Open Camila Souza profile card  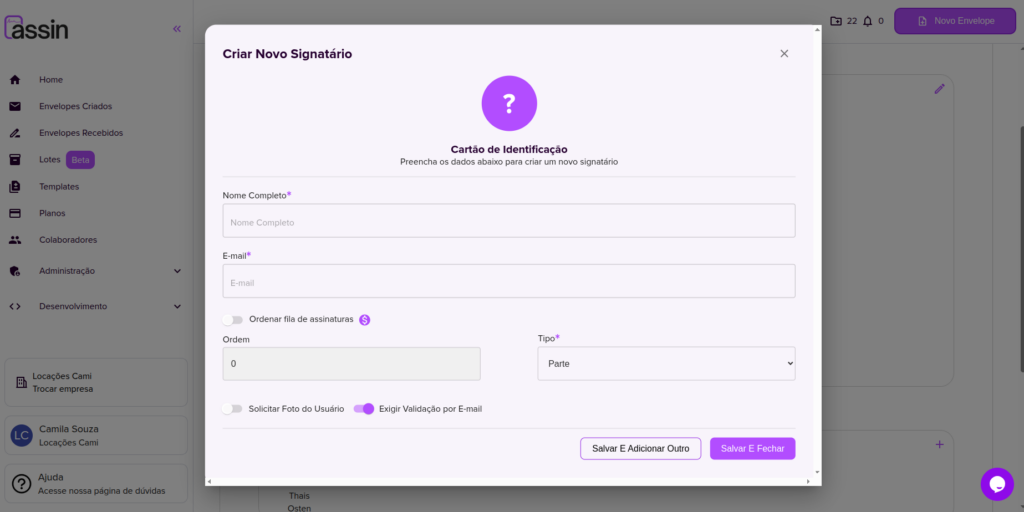click(96, 436)
